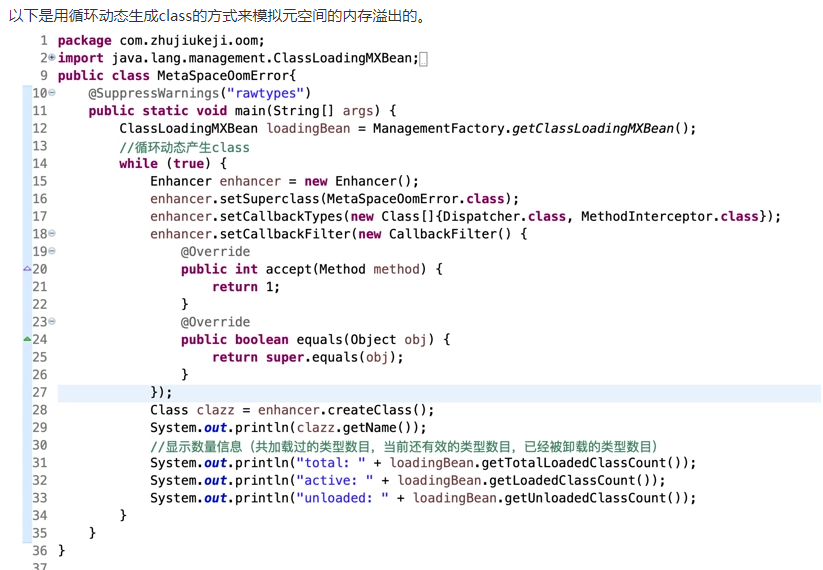Click the "rawtypes" string literal
The height and width of the screenshot is (570, 823).
tap(265, 93)
